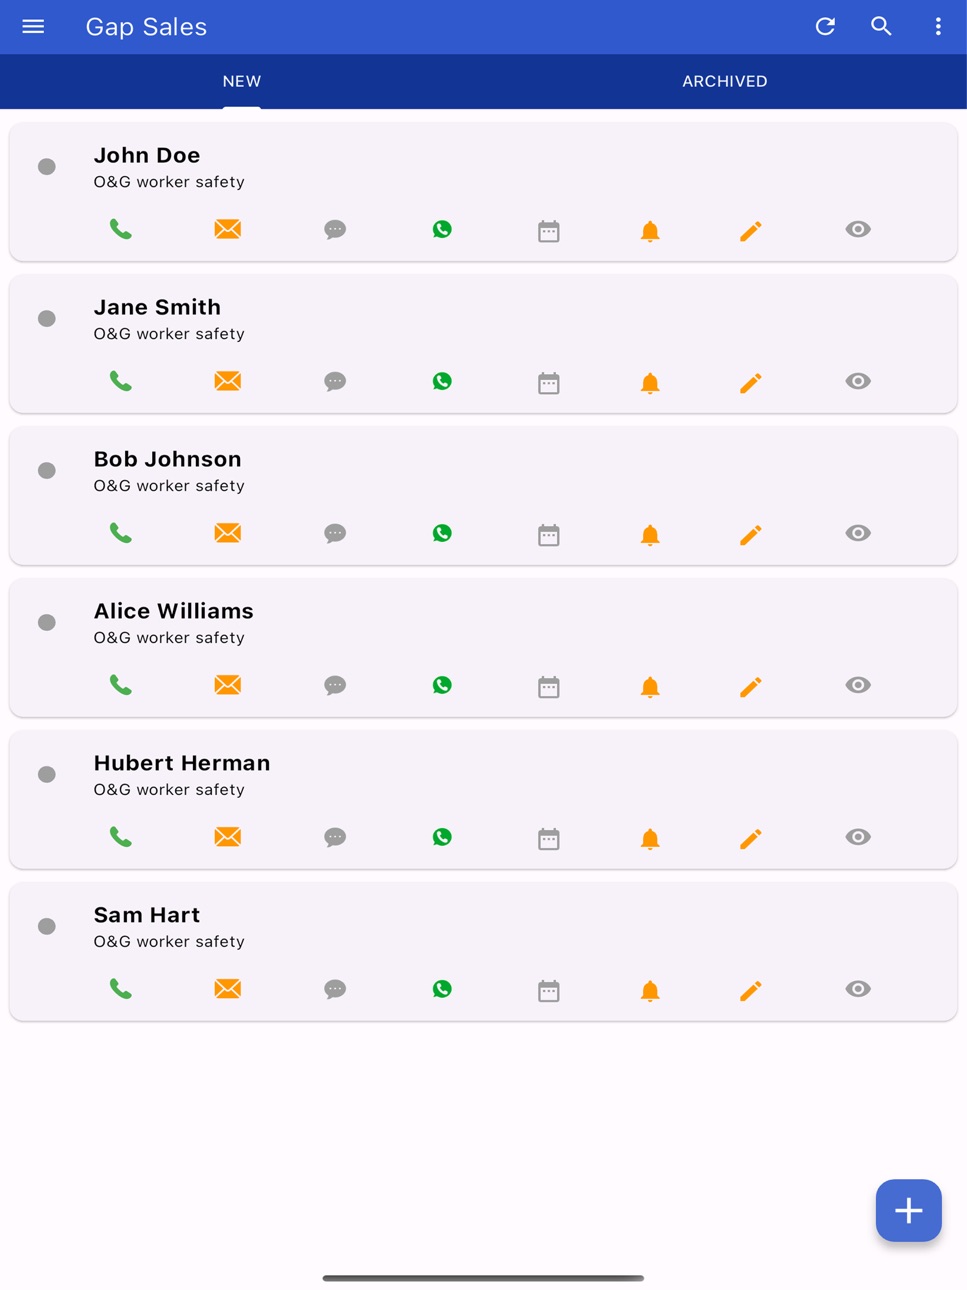Send email to Jane Smith
The width and height of the screenshot is (967, 1290).
click(228, 381)
